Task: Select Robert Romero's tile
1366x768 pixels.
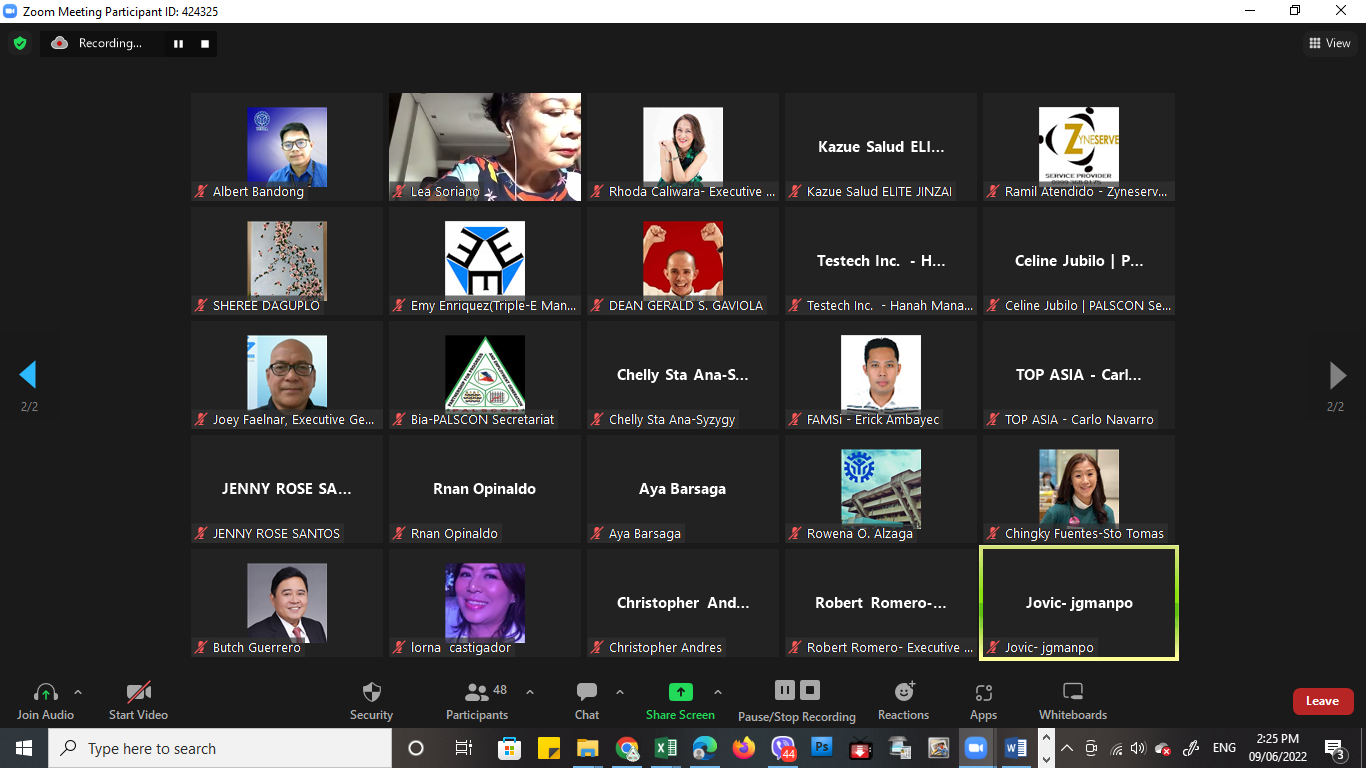Action: (x=881, y=603)
